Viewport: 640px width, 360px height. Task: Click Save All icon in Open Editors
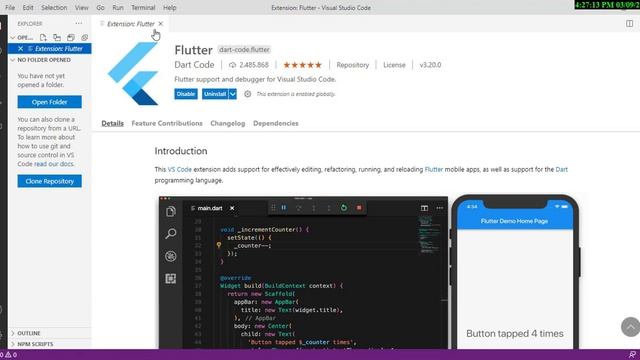coord(71,38)
